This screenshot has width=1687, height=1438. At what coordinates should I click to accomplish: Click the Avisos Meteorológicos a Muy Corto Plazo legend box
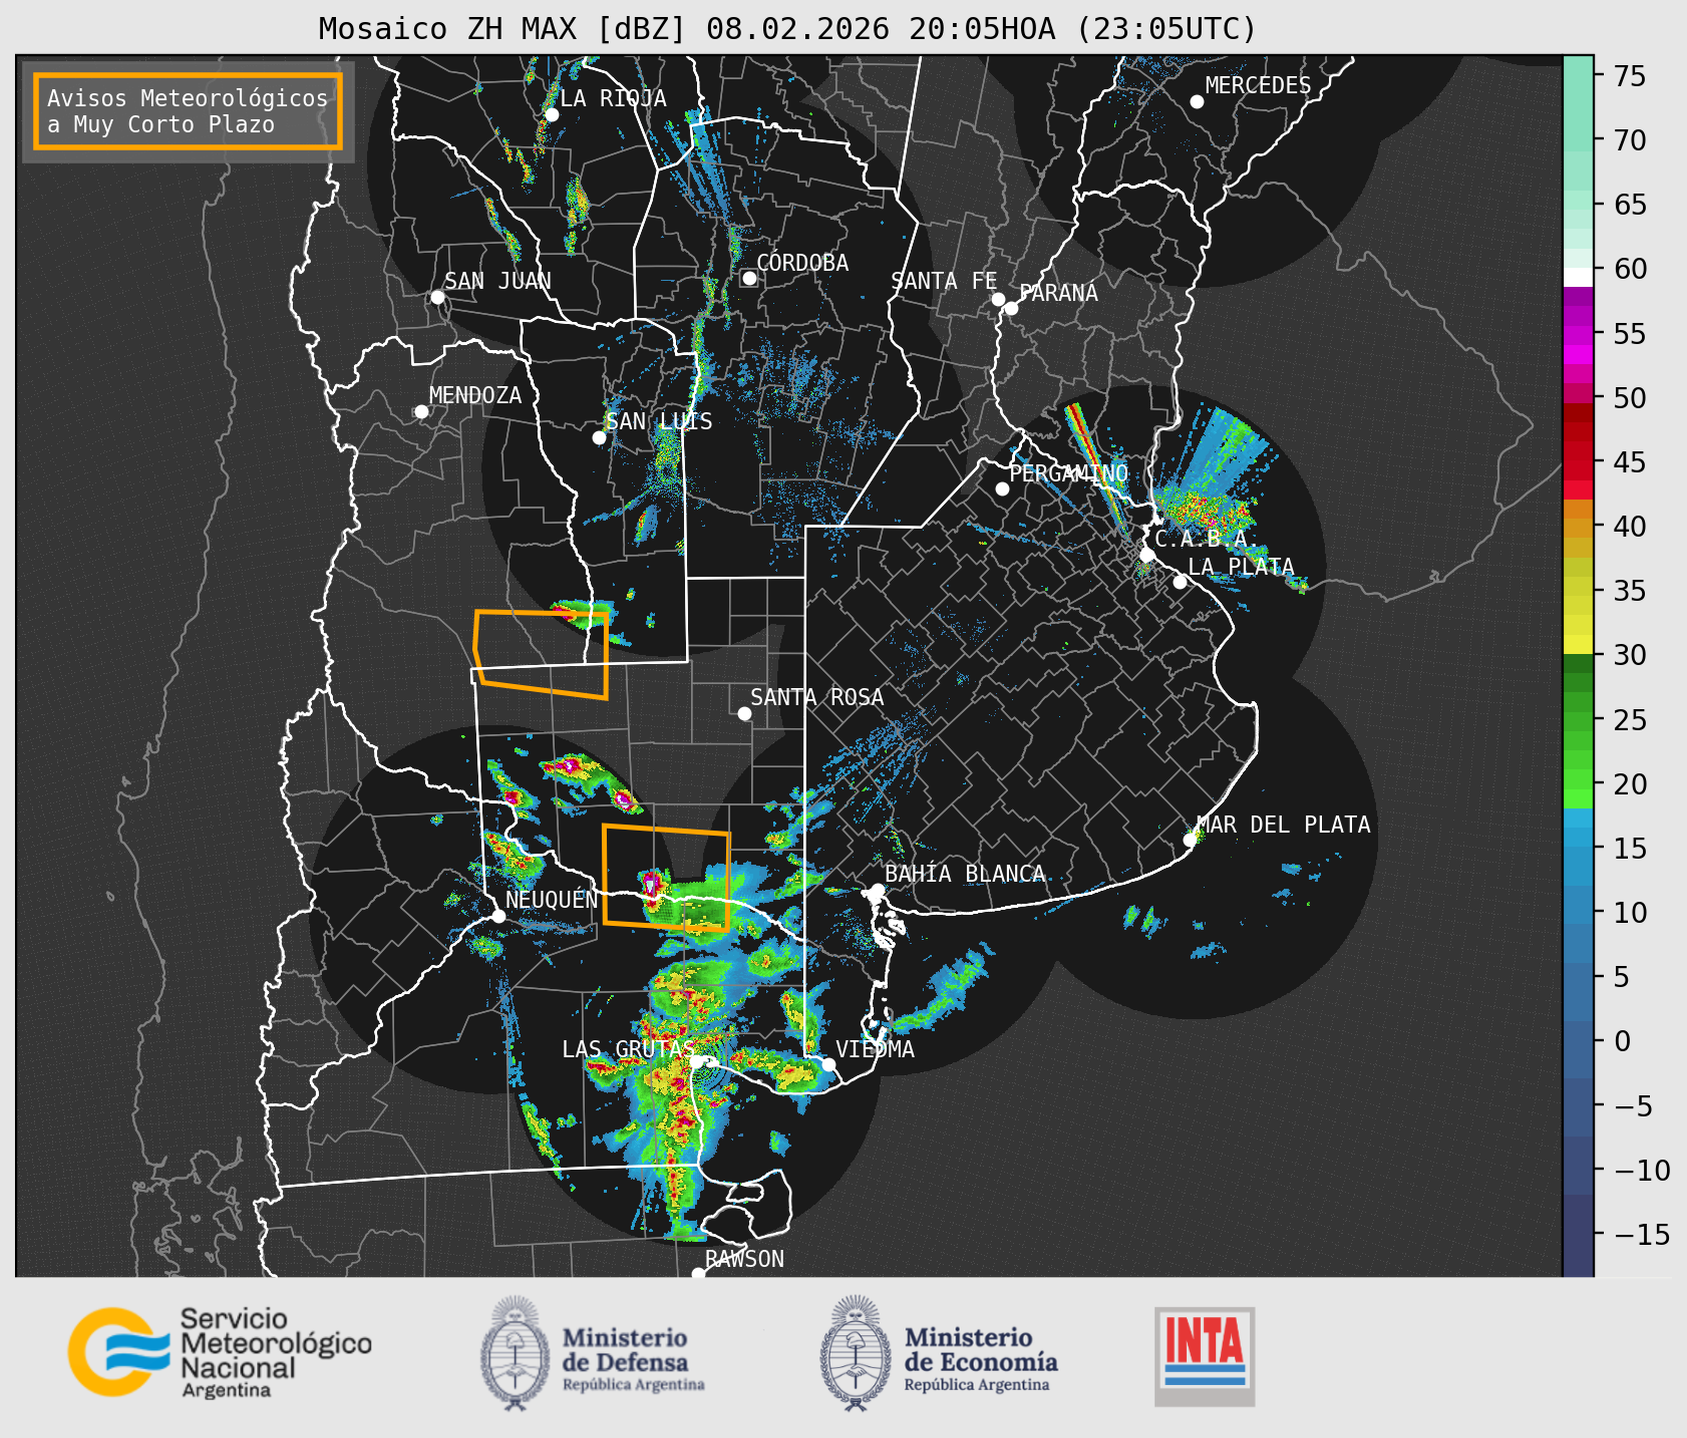pos(188,111)
